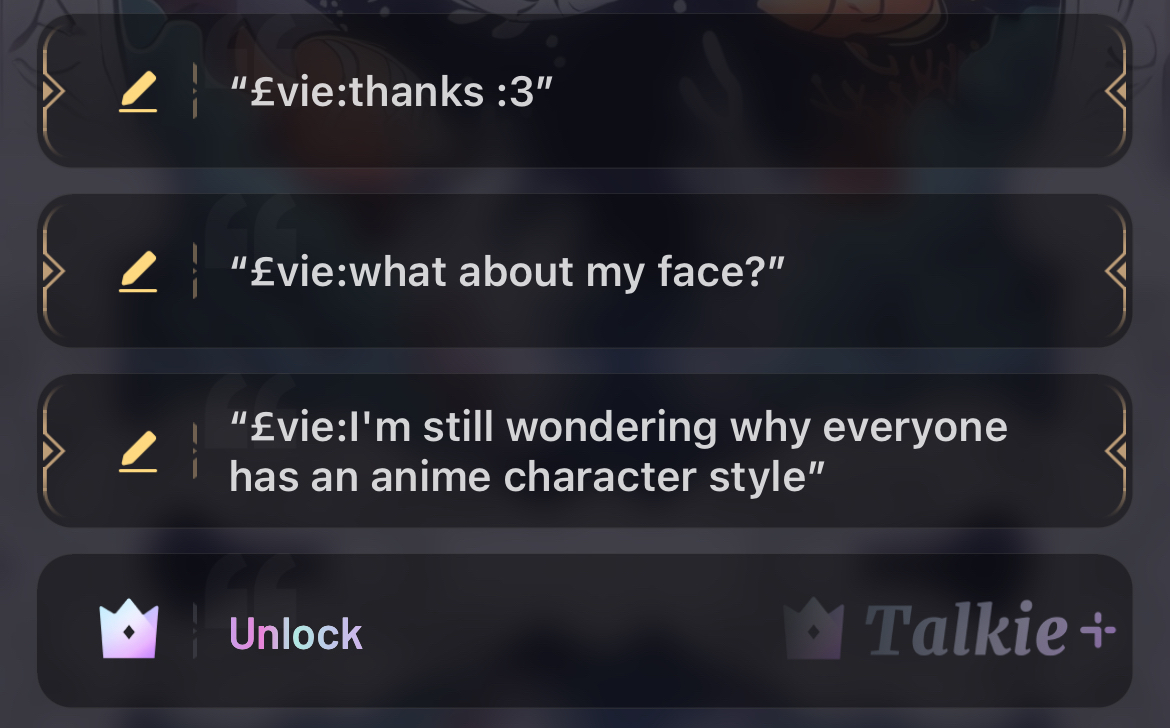Tap the "has an anime character style" line
This screenshot has width=1170, height=728.
pyautogui.click(x=527, y=477)
